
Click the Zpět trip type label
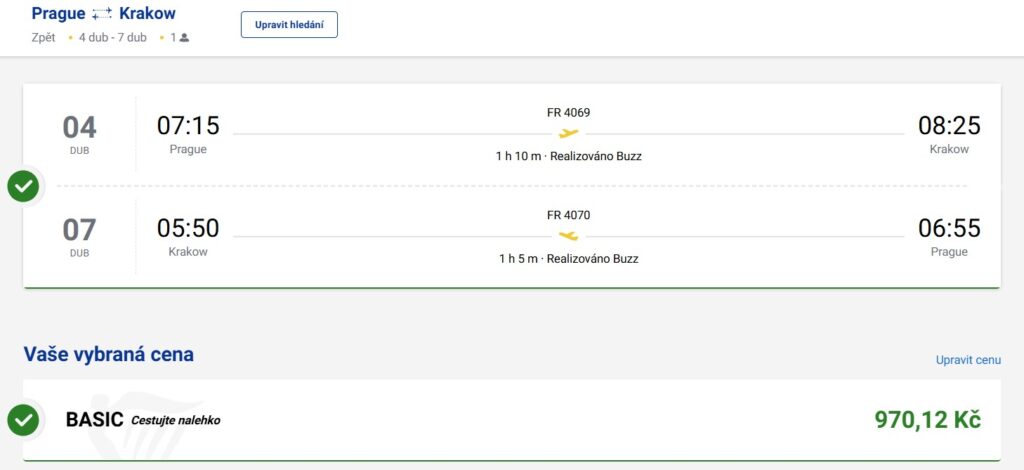(x=44, y=38)
